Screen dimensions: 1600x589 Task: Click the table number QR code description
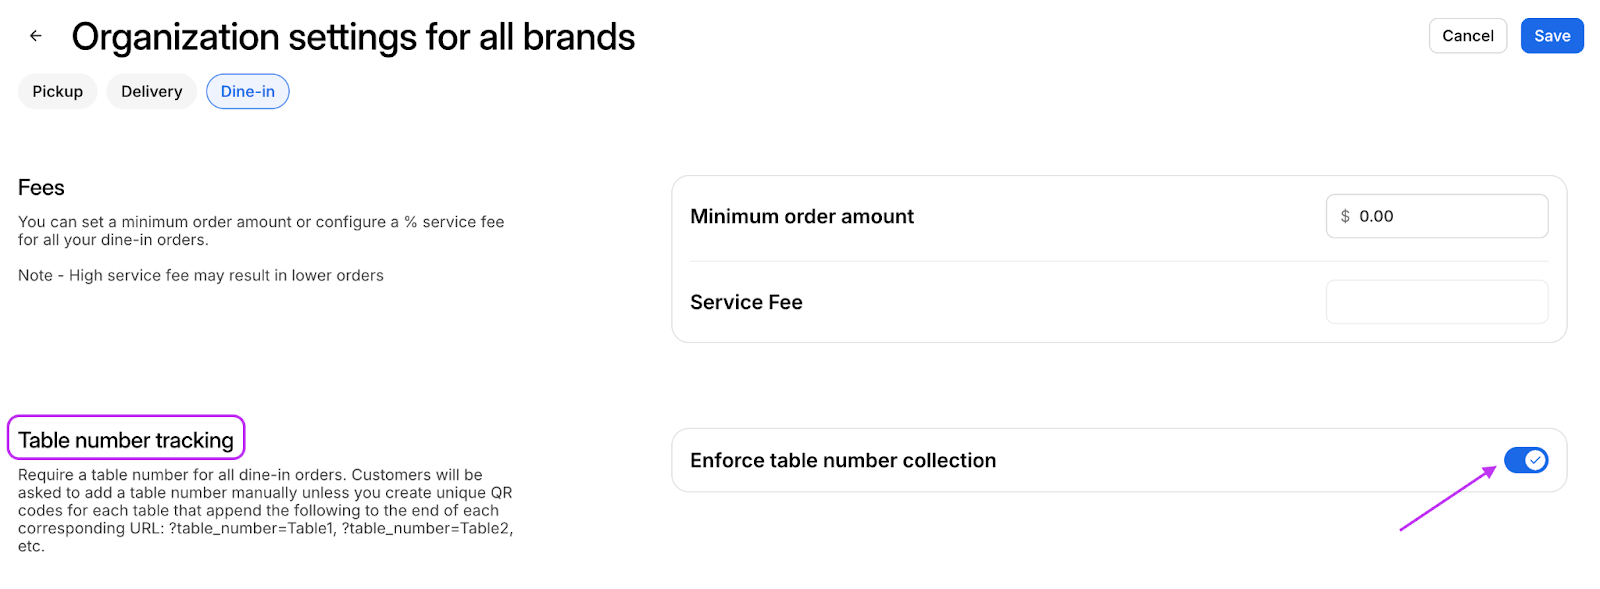pos(265,510)
